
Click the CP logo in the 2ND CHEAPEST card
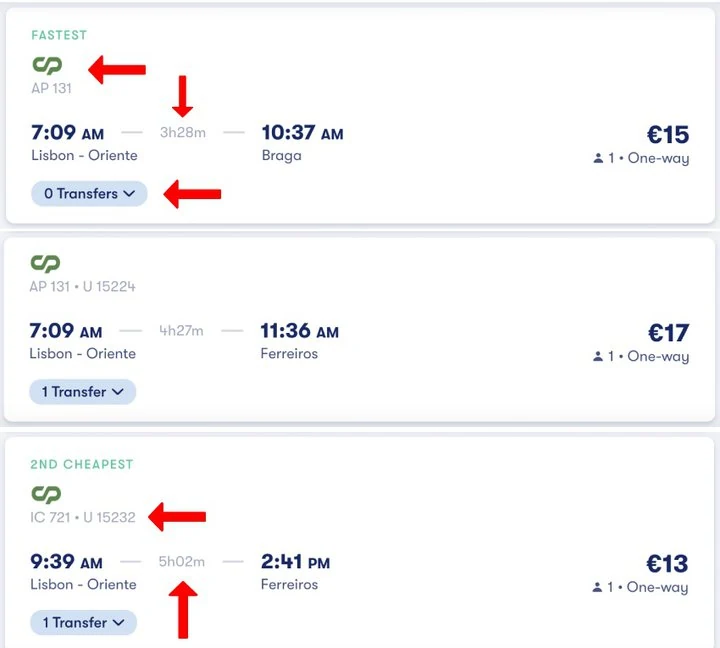coord(46,494)
